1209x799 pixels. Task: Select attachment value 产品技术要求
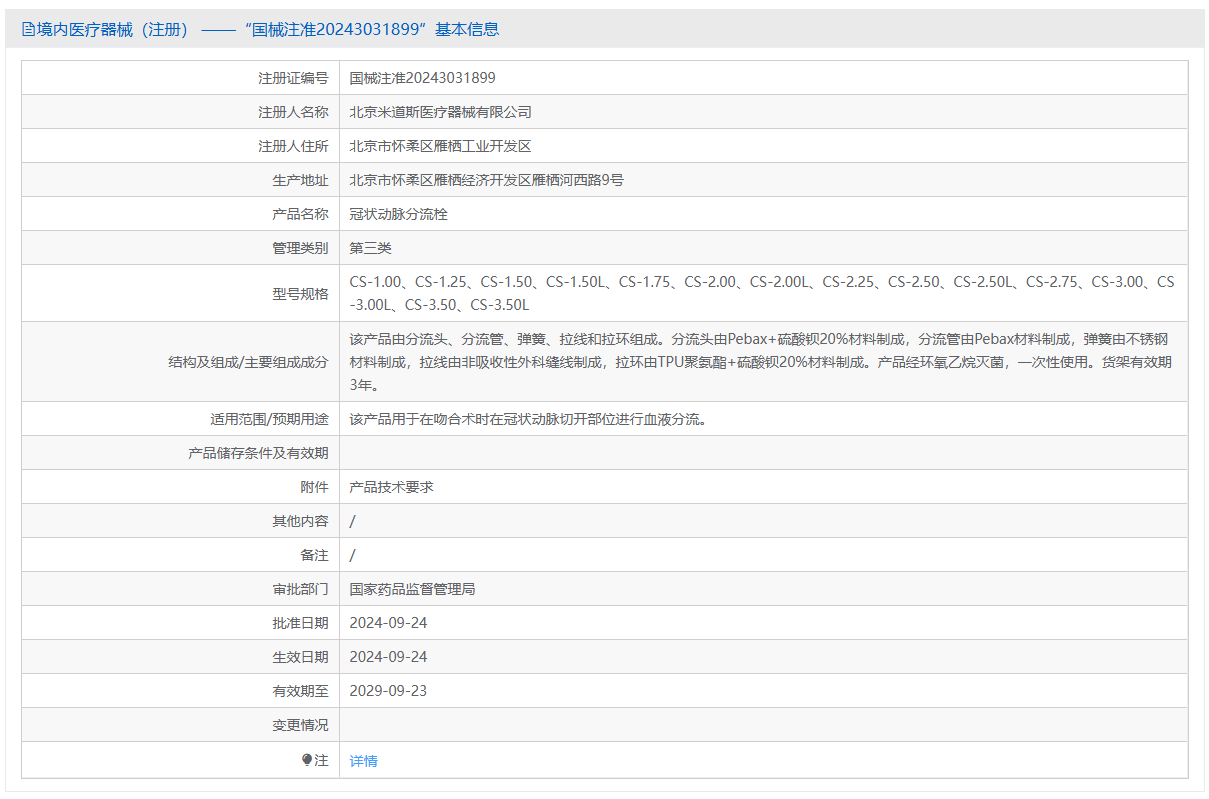click(x=391, y=487)
